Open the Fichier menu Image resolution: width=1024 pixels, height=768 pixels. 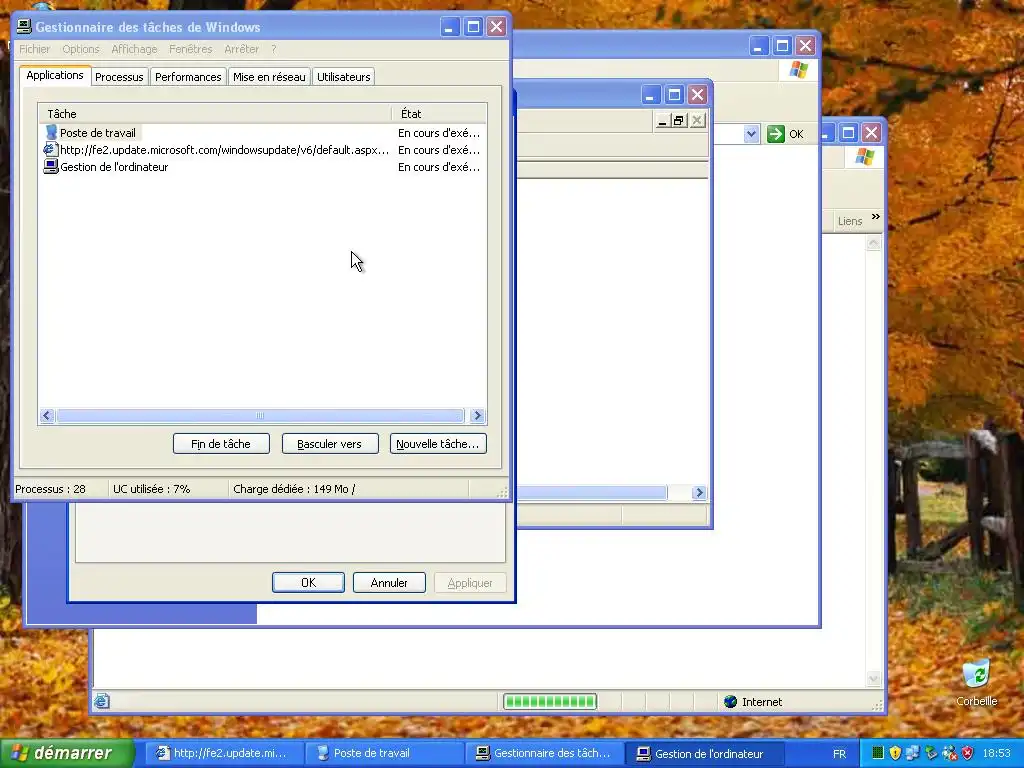click(35, 49)
